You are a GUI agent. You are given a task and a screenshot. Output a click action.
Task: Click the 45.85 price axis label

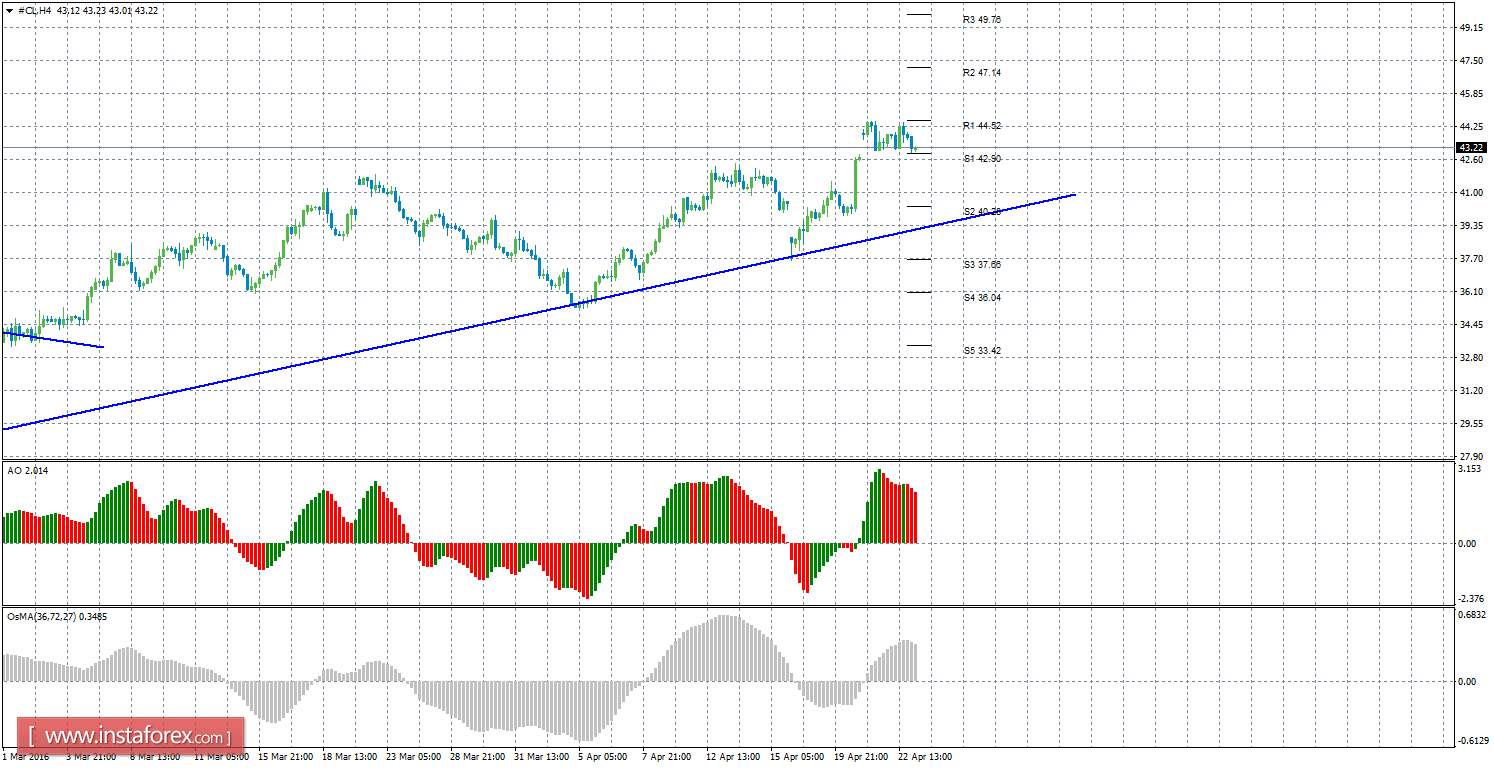click(1471, 94)
